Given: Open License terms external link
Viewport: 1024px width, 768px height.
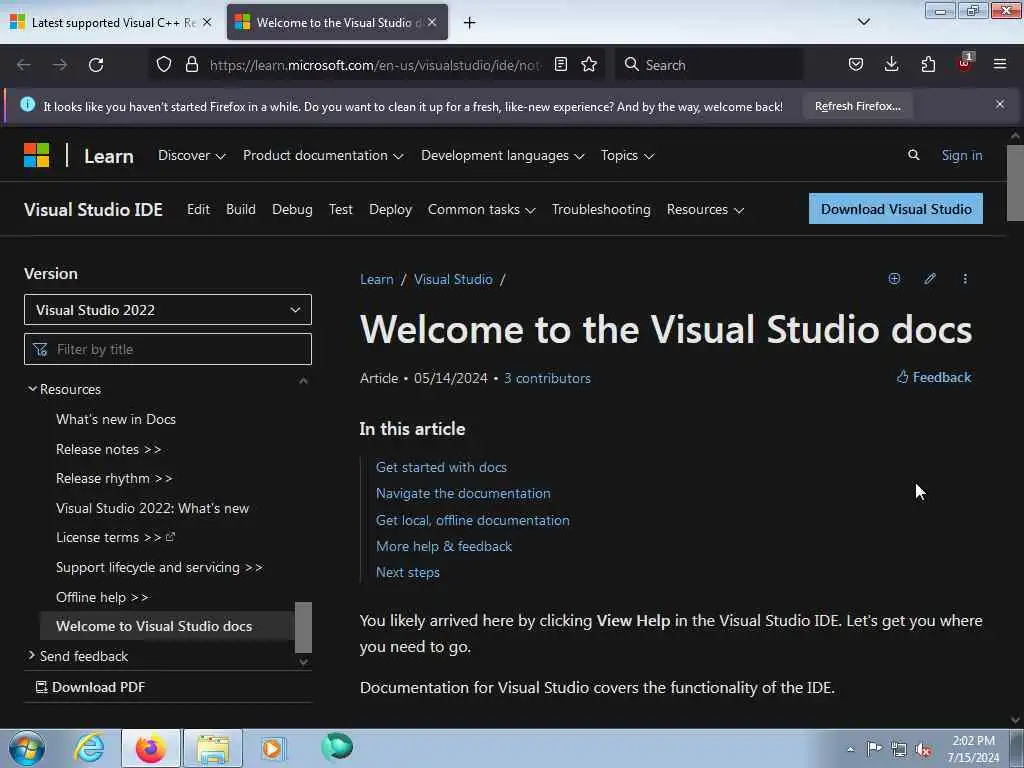Looking at the screenshot, I should click(x=116, y=537).
